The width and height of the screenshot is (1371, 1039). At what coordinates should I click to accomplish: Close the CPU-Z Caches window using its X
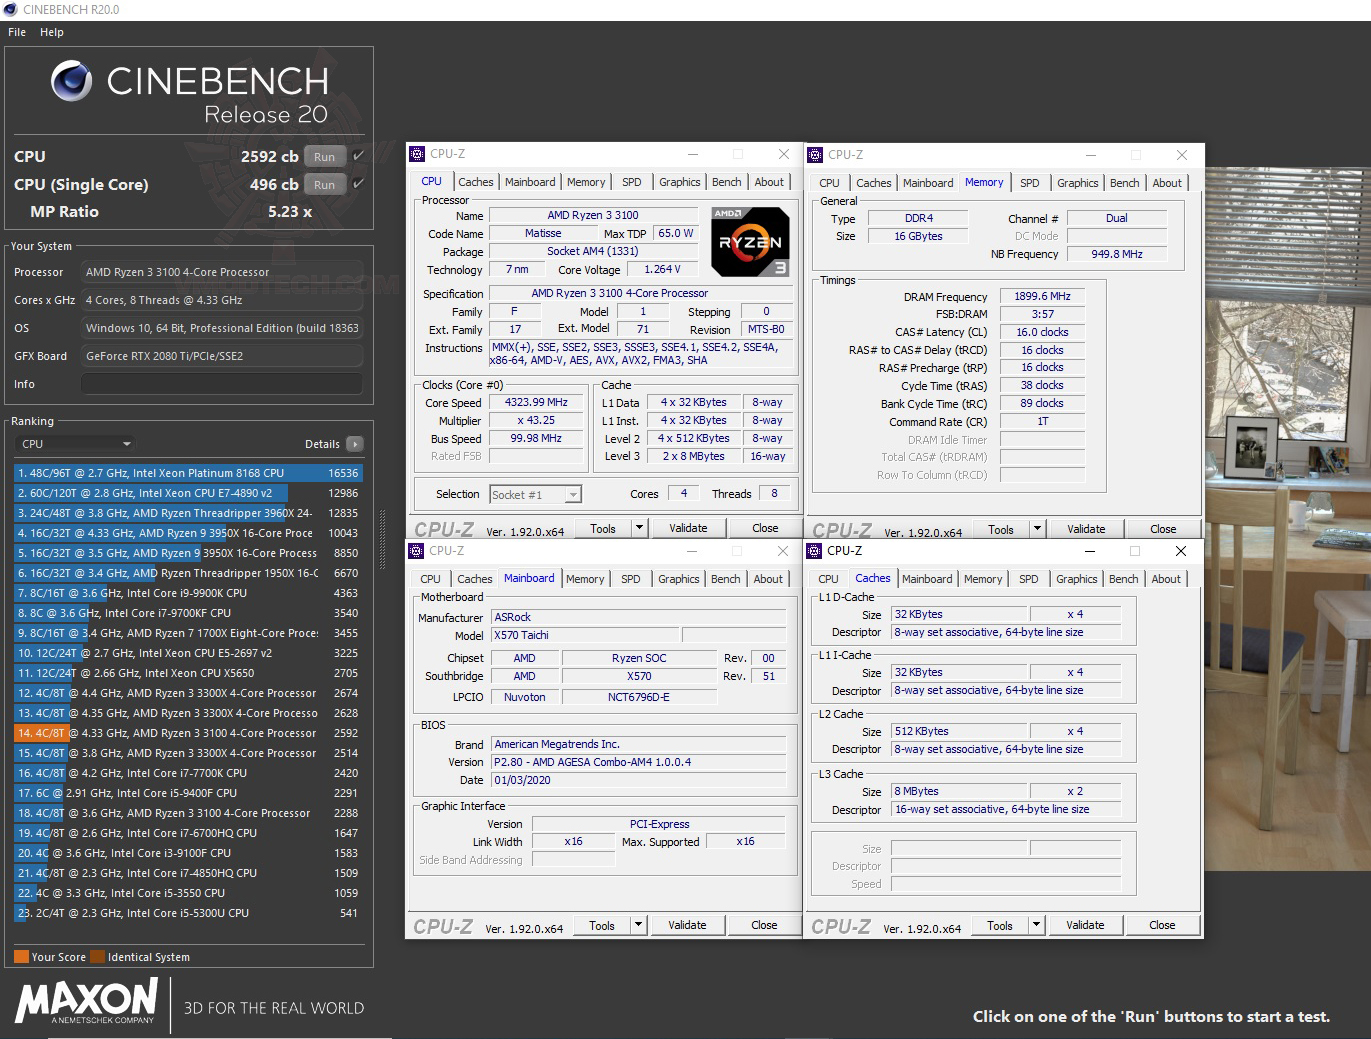point(1181,551)
